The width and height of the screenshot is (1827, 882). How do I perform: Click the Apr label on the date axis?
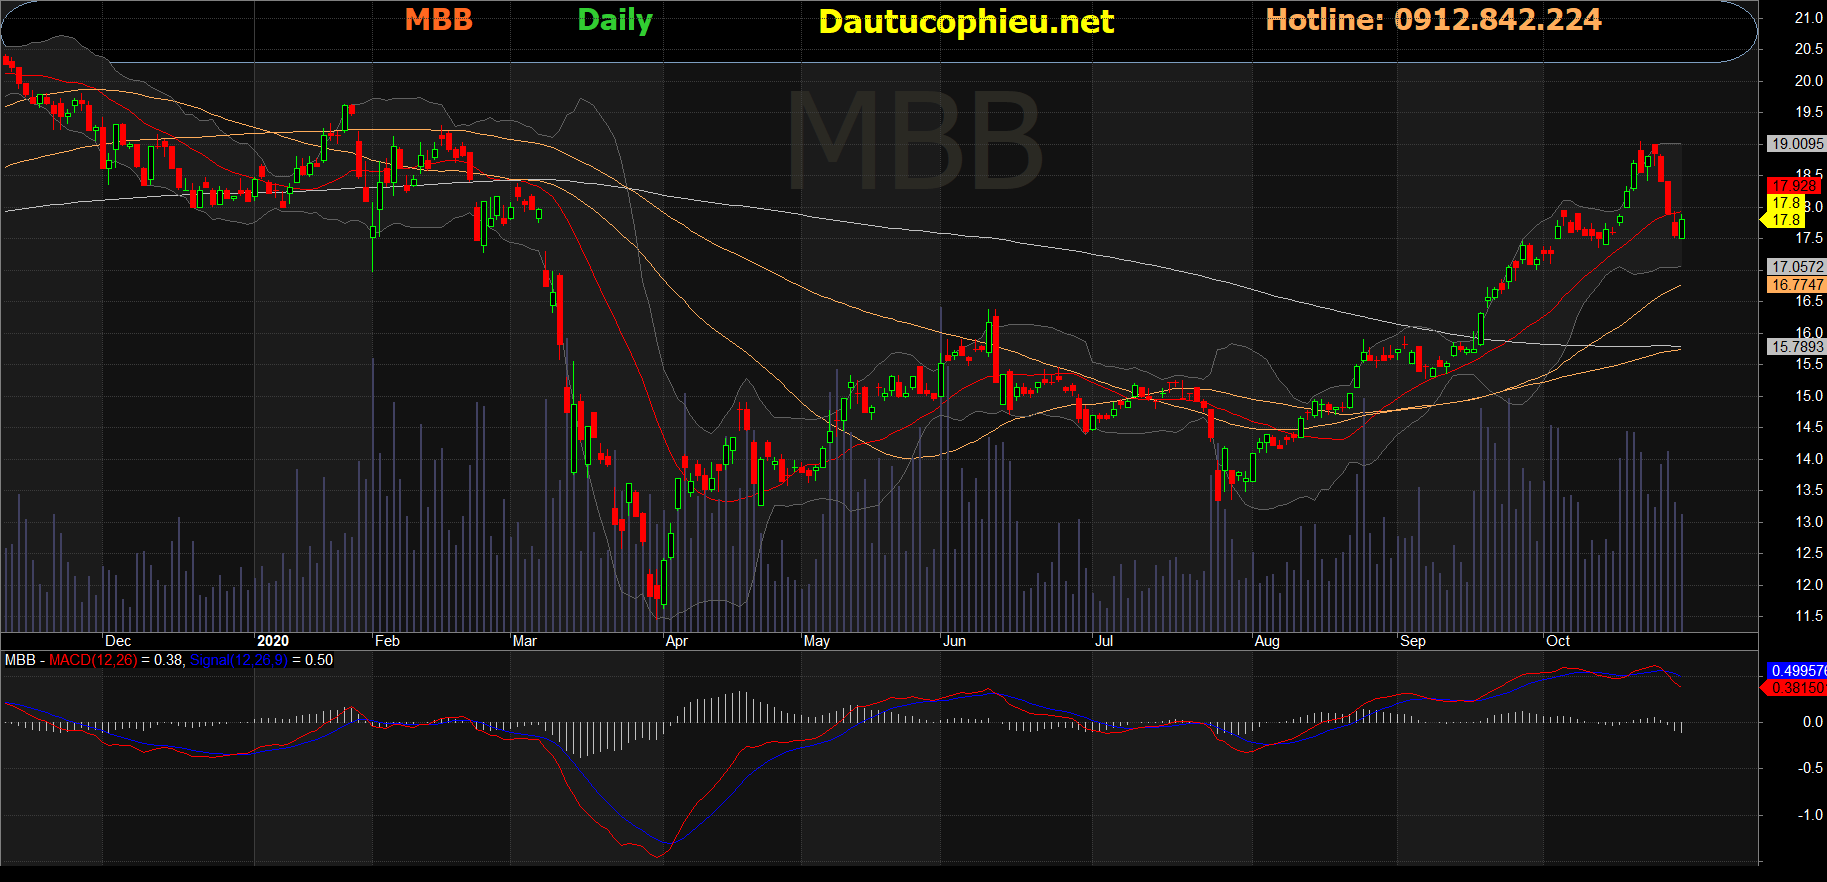pyautogui.click(x=677, y=641)
